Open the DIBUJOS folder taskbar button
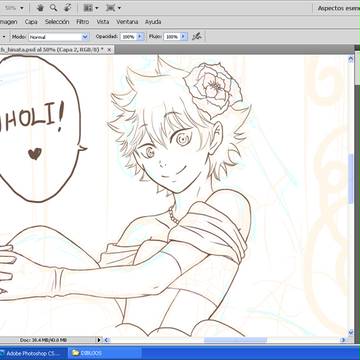Screen dimensions: 360x360 [x=105, y=353]
